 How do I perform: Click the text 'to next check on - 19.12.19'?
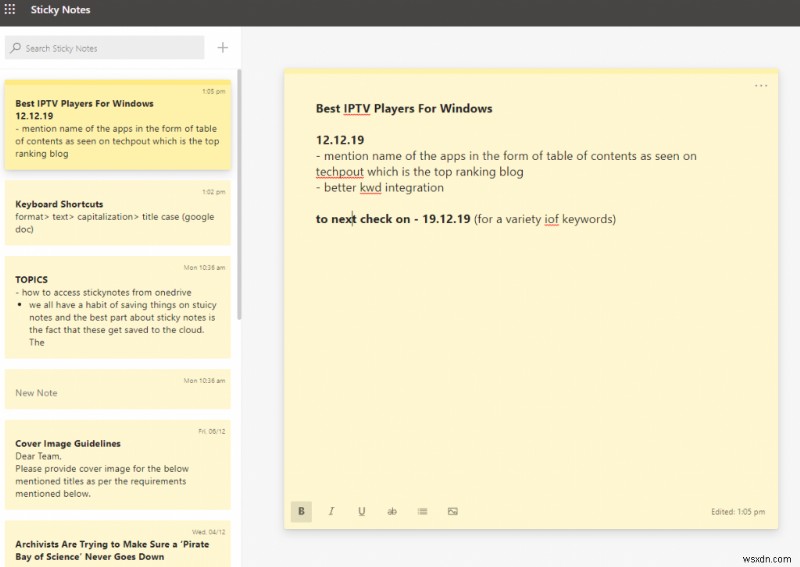[393, 219]
